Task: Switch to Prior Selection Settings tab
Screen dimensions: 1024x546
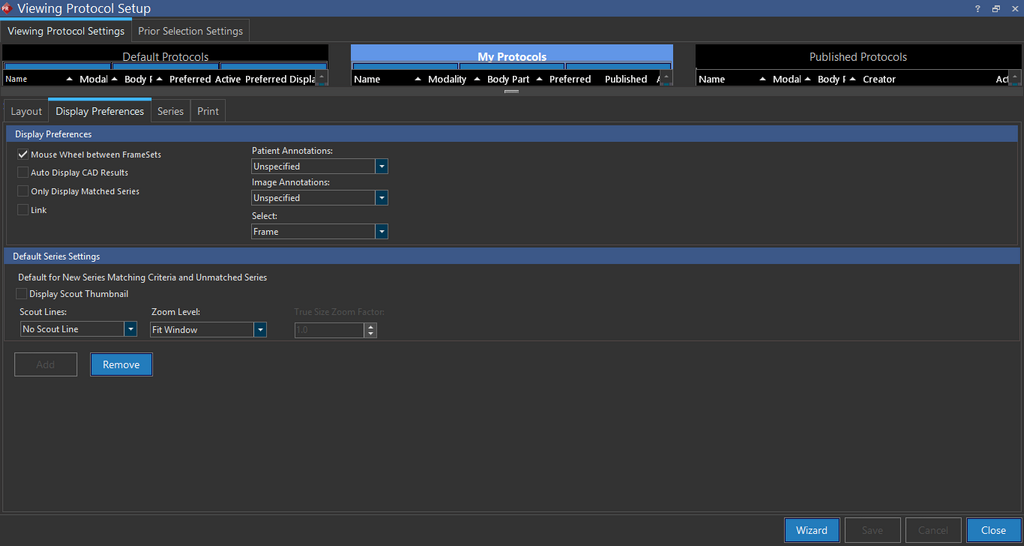Action: click(190, 31)
